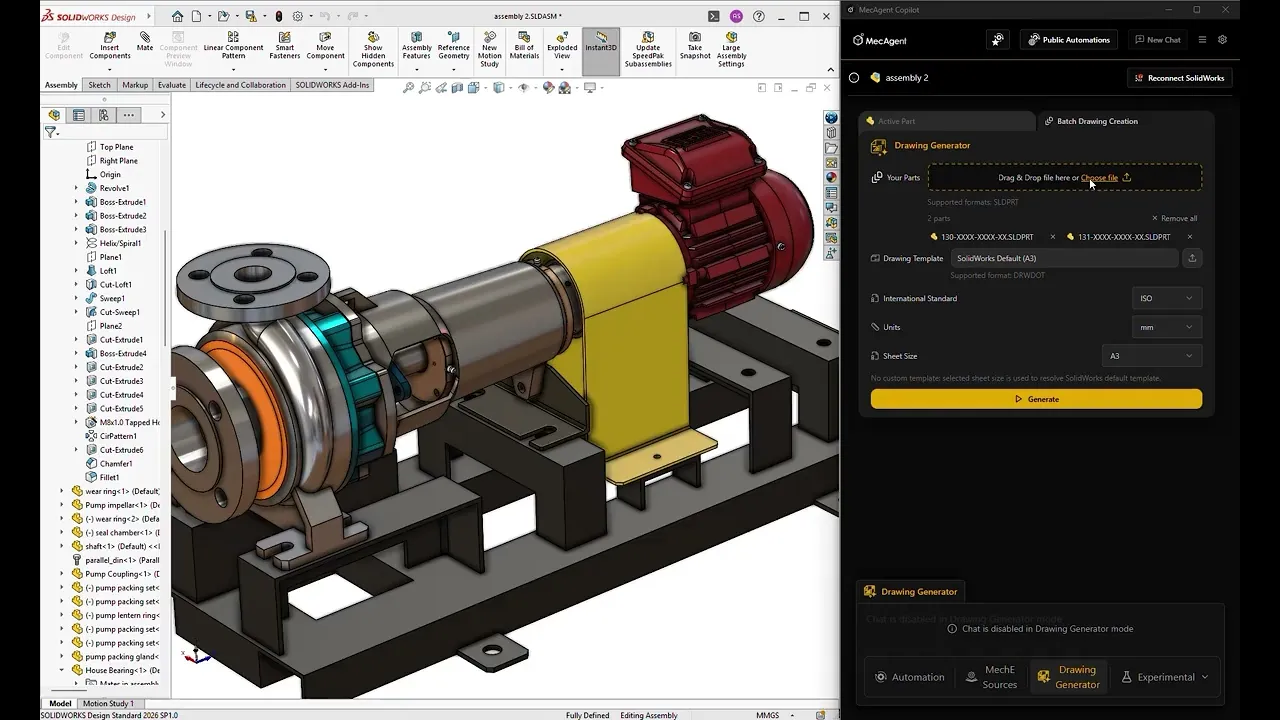
Task: Switch to the Sketch tab
Action: pyautogui.click(x=100, y=85)
